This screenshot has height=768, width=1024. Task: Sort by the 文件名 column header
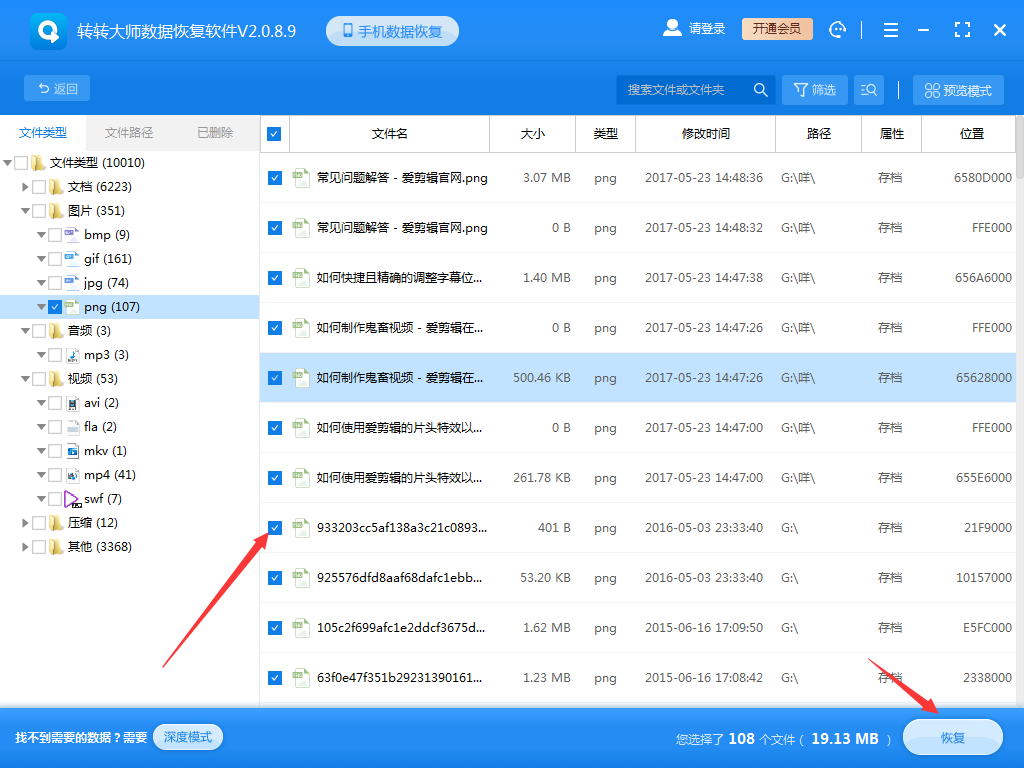(389, 134)
